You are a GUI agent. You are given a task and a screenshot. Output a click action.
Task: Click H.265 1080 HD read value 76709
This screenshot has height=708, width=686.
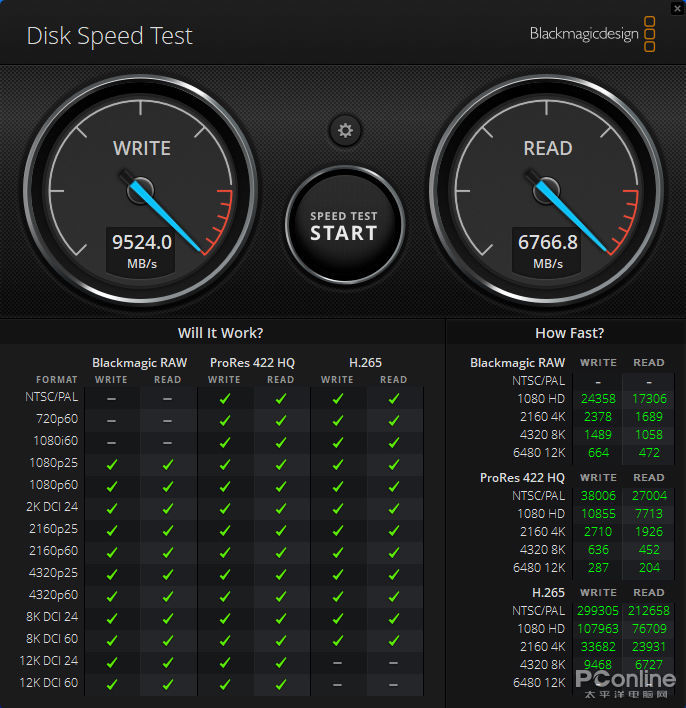tap(649, 629)
